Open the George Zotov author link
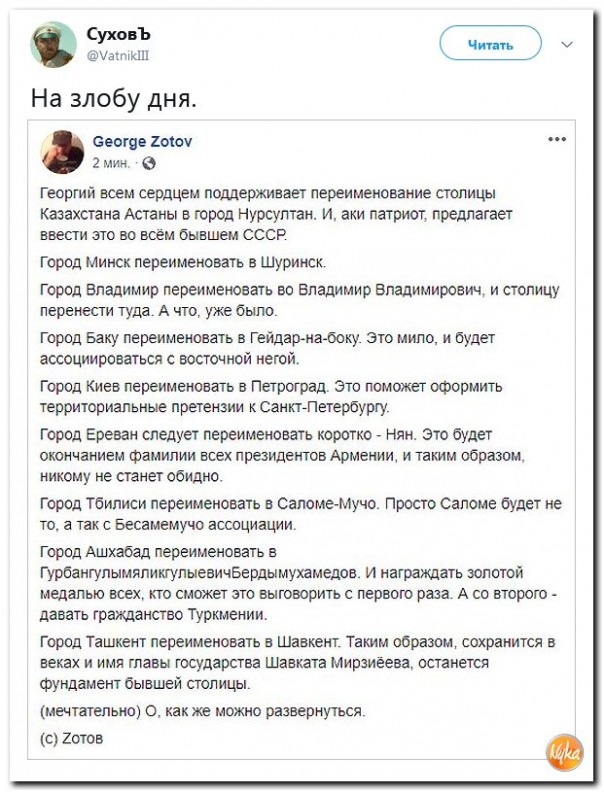Screen dimensions: 604x792 coord(142,142)
